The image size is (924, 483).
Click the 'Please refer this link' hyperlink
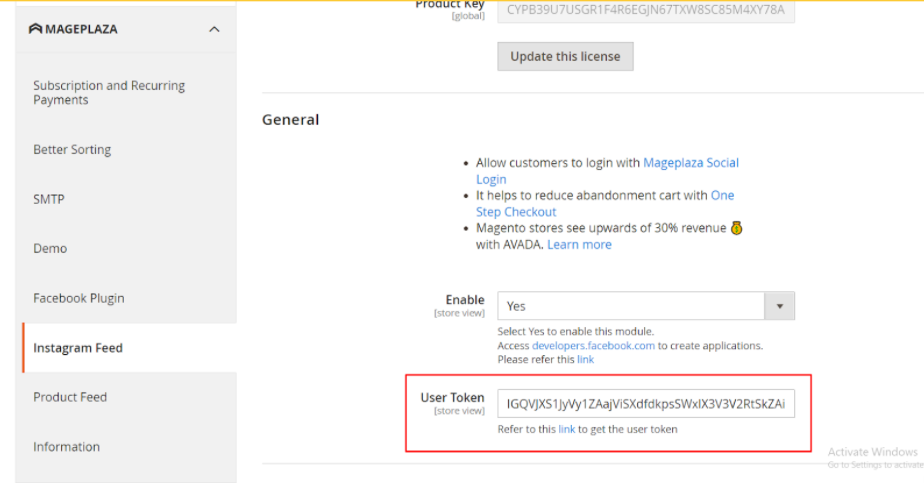585,359
